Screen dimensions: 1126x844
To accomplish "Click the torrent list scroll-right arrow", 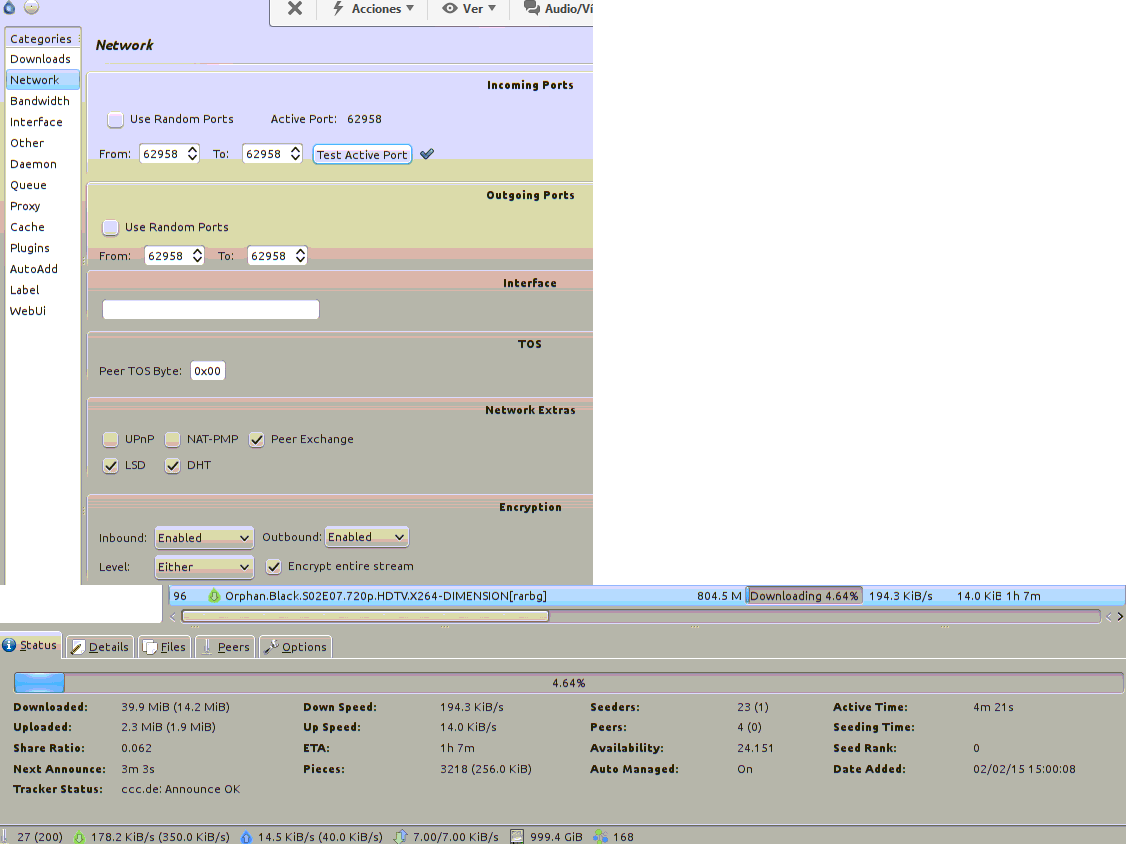I will click(1120, 616).
